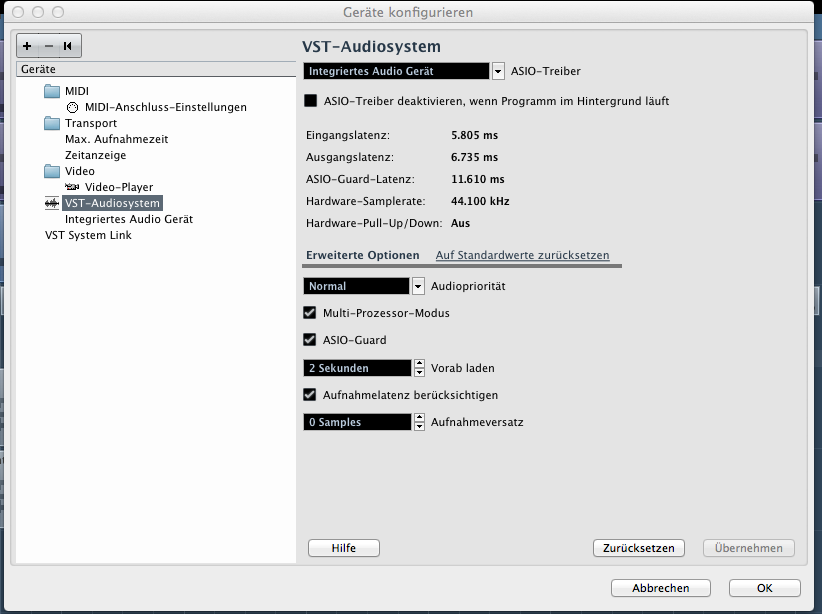822x614 pixels.
Task: Click the Video folder icon
Action: pyautogui.click(x=53, y=171)
